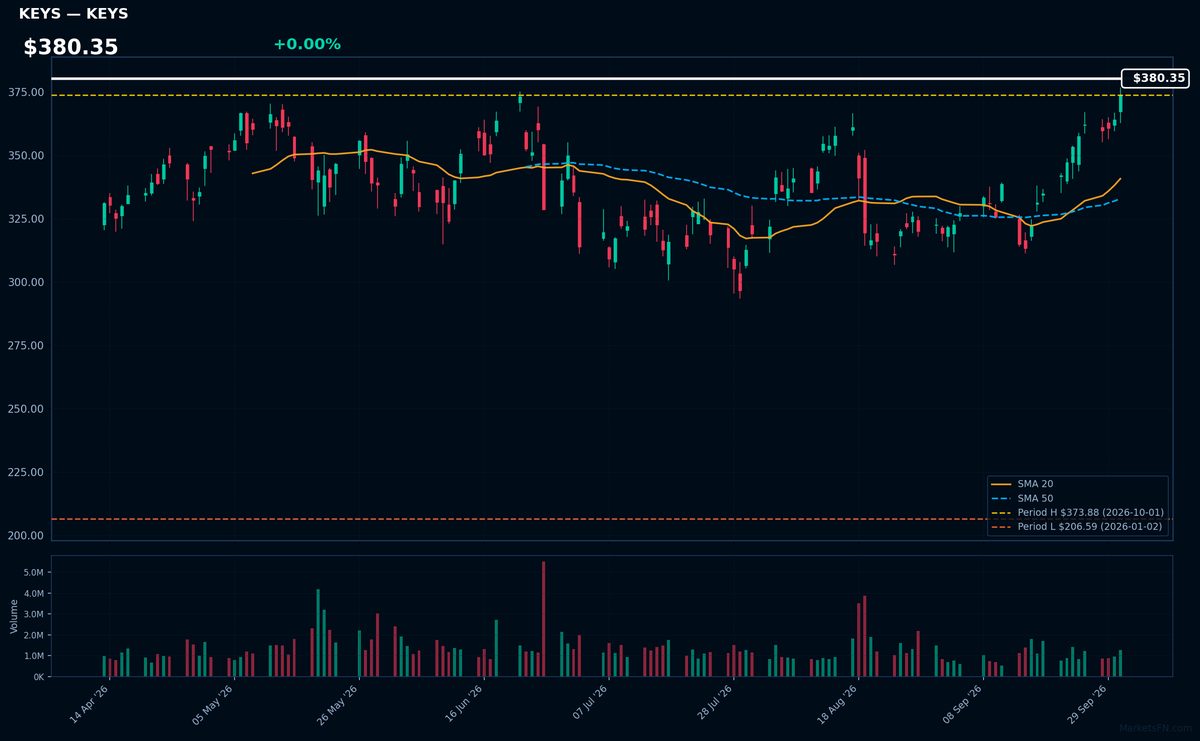This screenshot has height=741, width=1200.
Task: Click the 375.00 price axis label
Action: click(27, 92)
